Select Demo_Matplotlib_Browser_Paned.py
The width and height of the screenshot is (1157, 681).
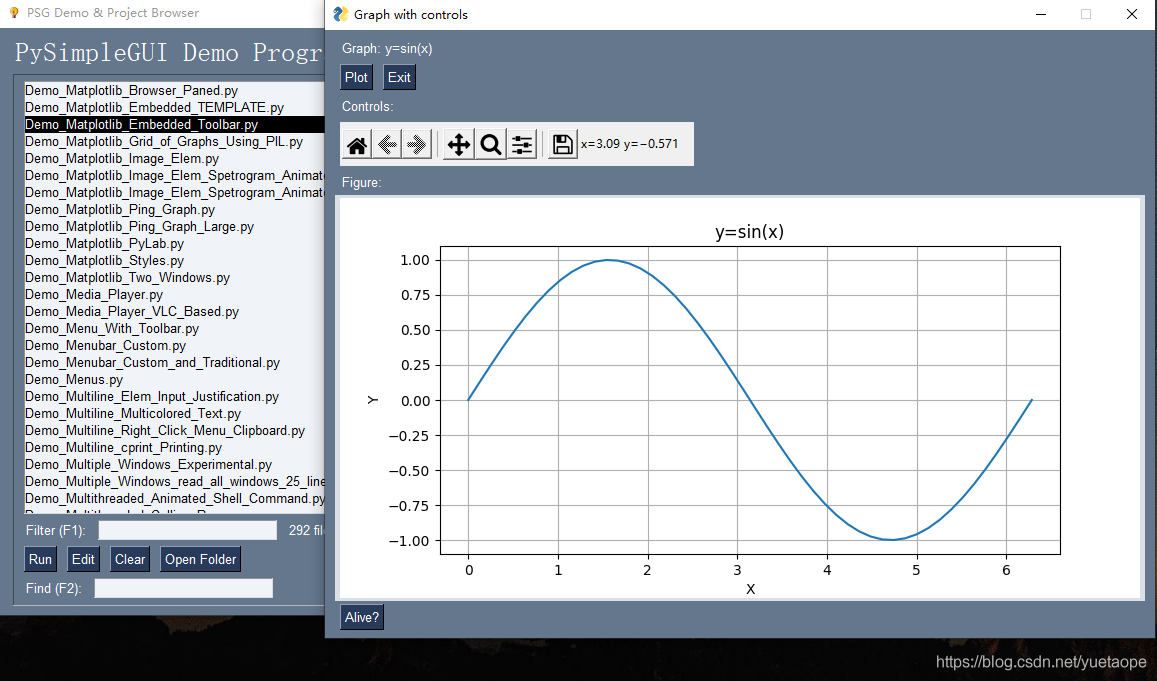tap(174, 91)
